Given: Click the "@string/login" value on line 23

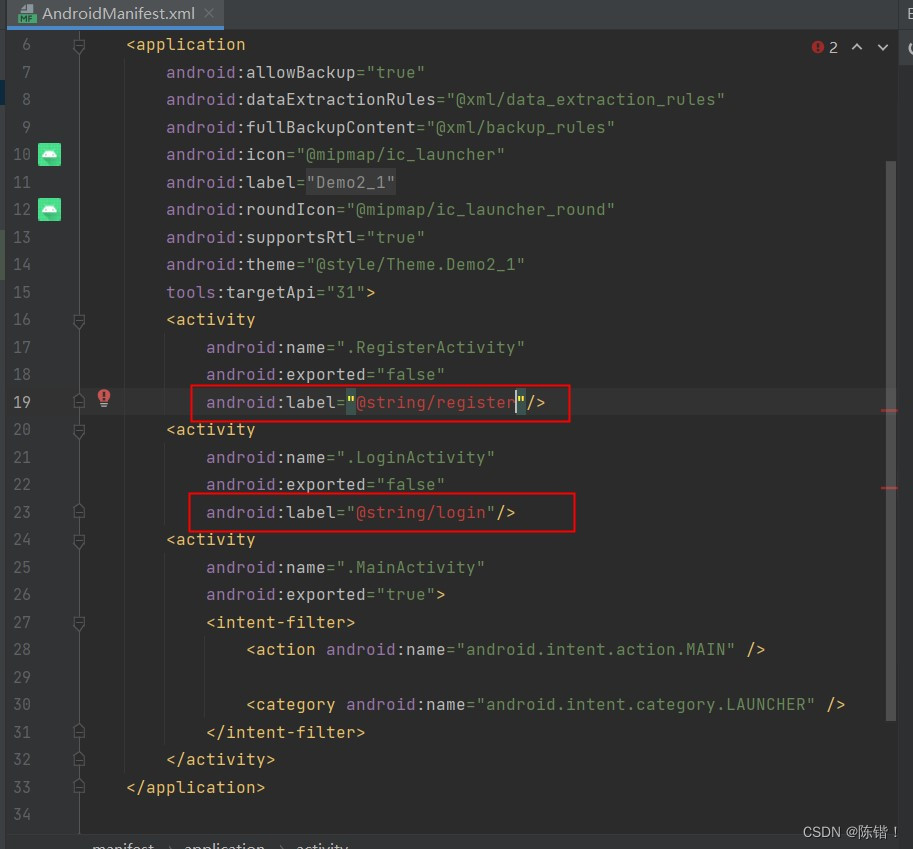Looking at the screenshot, I should point(421,512).
